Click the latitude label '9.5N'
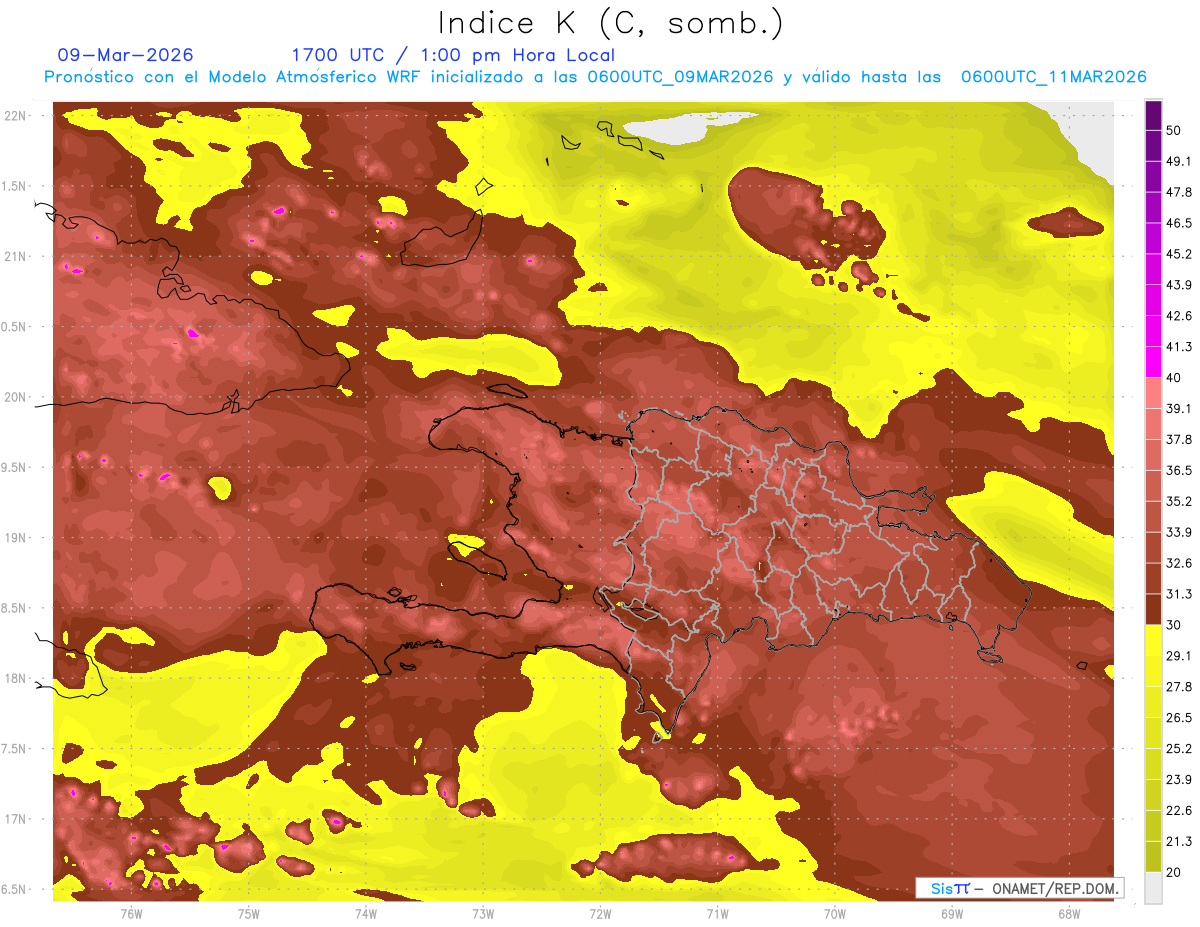 (x=15, y=468)
